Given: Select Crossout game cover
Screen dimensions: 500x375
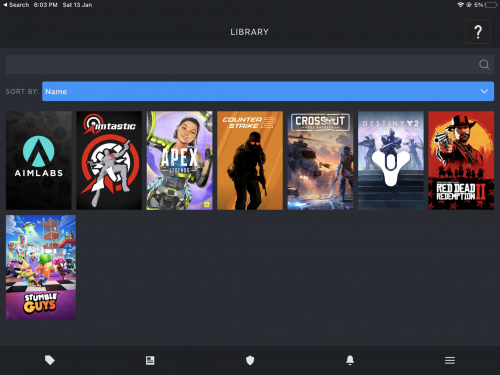Looking at the screenshot, I should pyautogui.click(x=320, y=160).
